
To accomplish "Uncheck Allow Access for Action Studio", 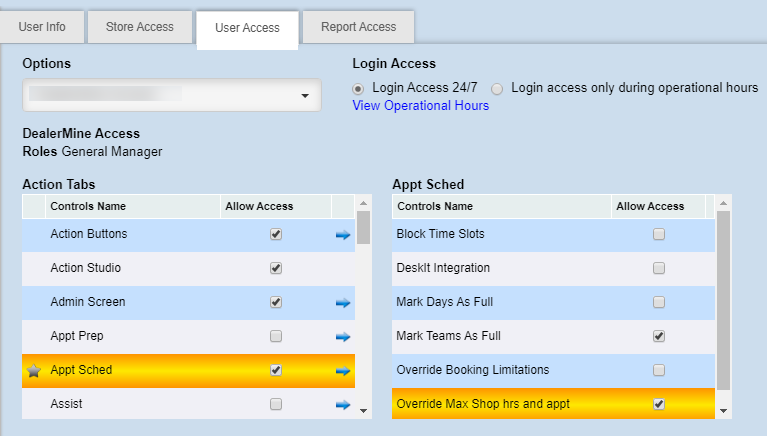I will point(276,268).
